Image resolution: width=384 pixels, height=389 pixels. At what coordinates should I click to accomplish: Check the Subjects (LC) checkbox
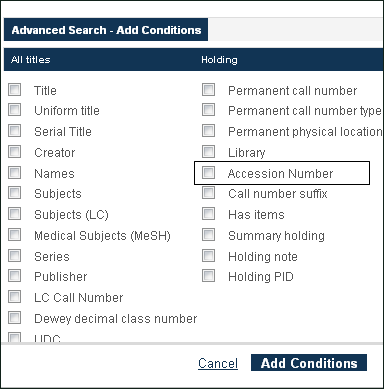click(15, 214)
